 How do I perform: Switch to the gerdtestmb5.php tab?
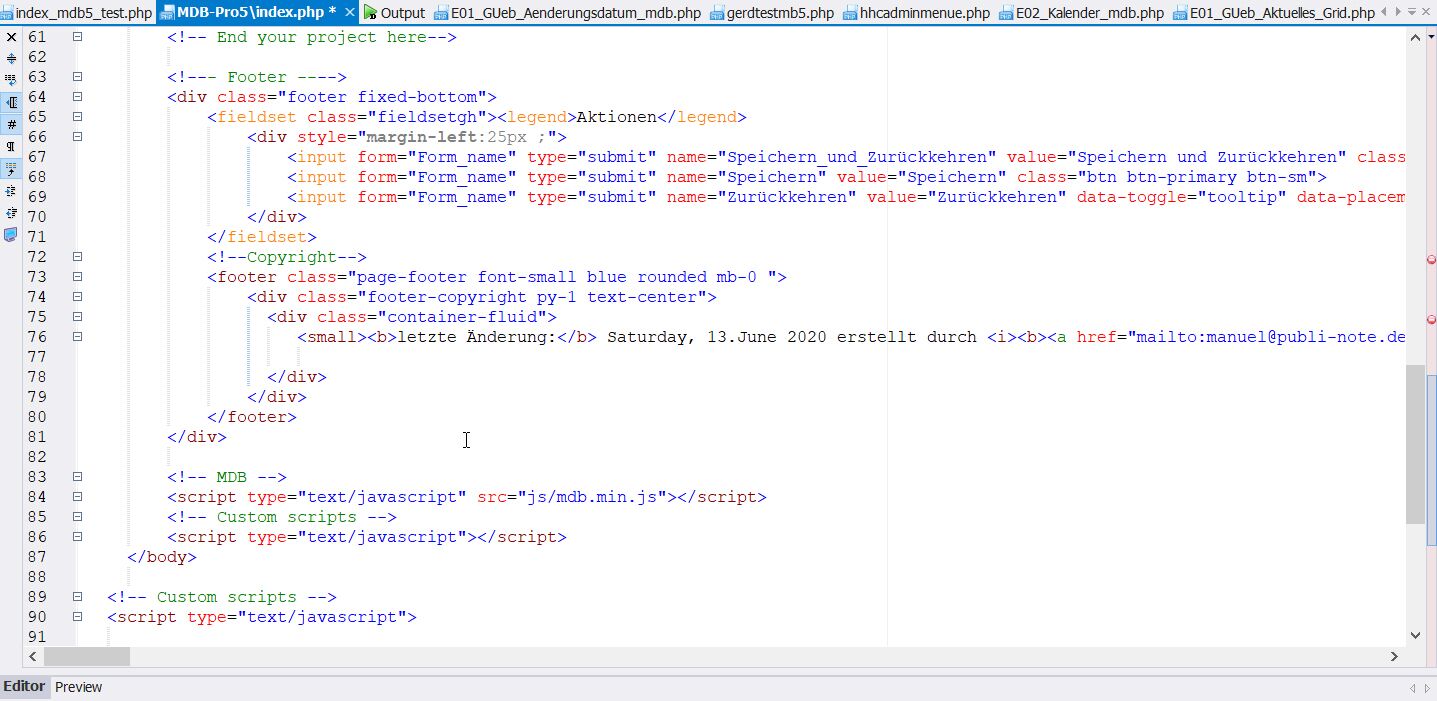[x=771, y=13]
